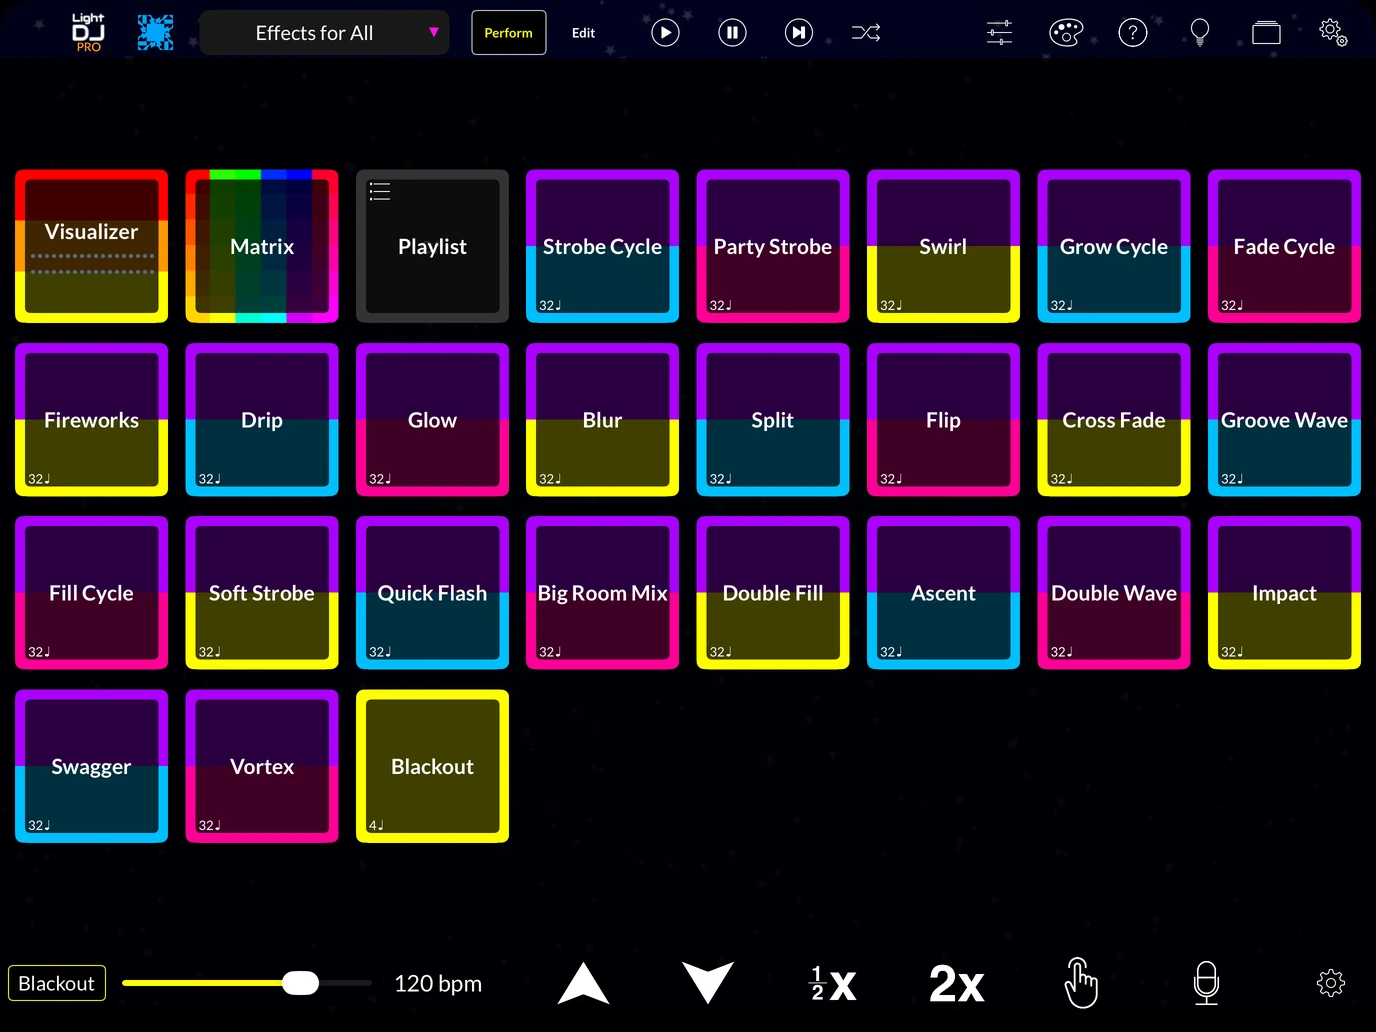The height and width of the screenshot is (1032, 1376).
Task: Trigger the Big Room Mix effect
Action: click(603, 593)
